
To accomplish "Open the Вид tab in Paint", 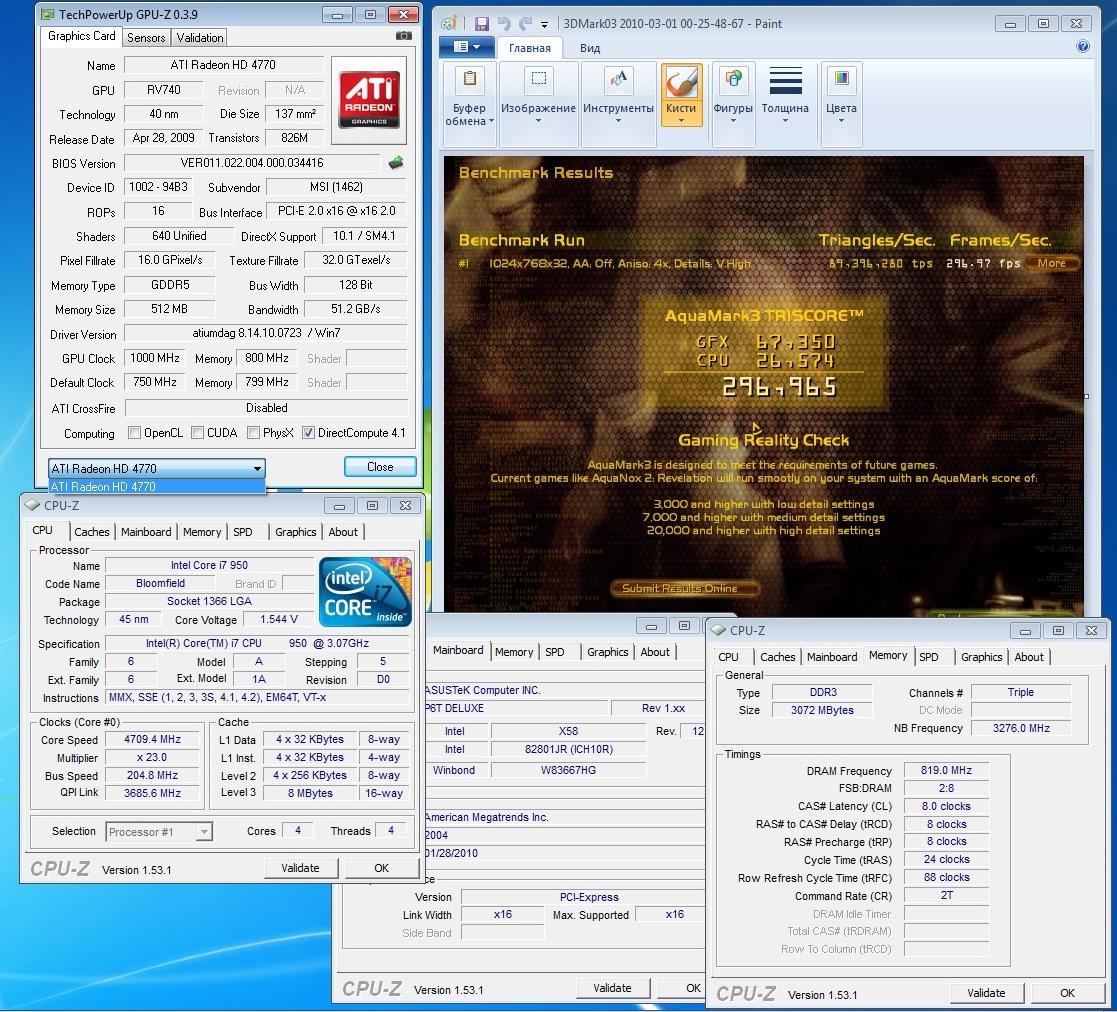I will (590, 48).
